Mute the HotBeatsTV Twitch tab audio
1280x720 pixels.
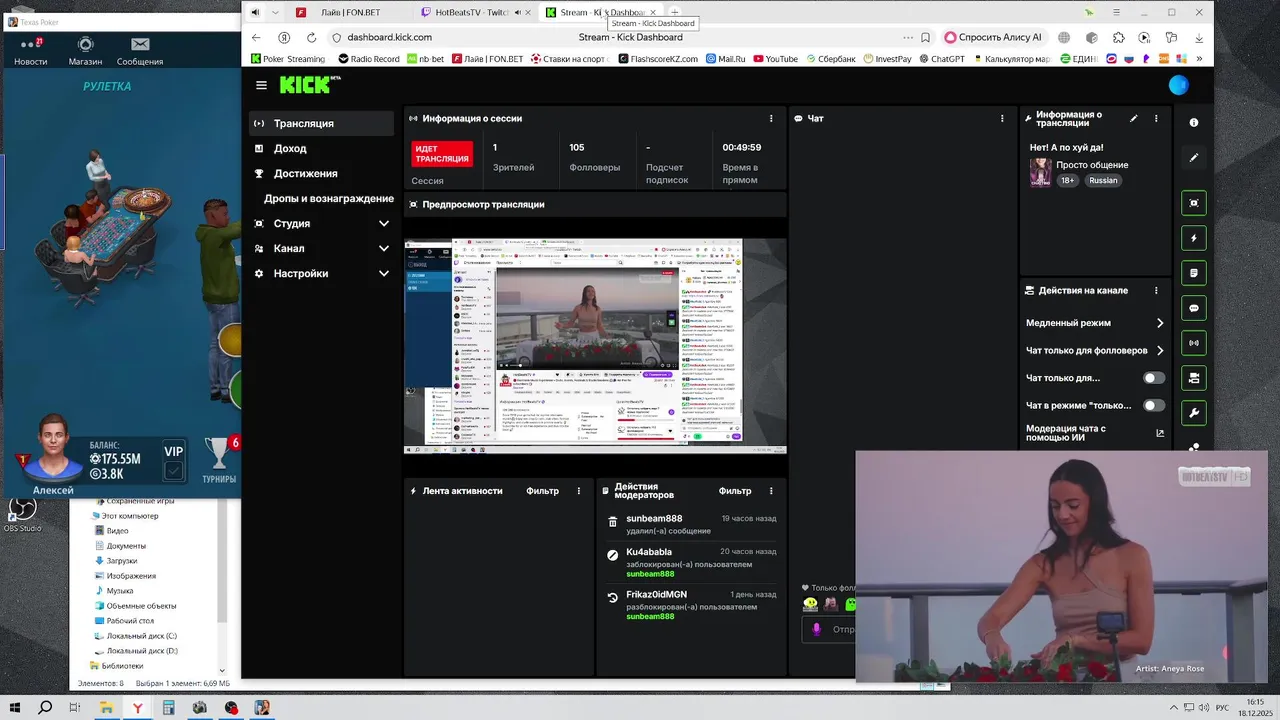coord(517,12)
